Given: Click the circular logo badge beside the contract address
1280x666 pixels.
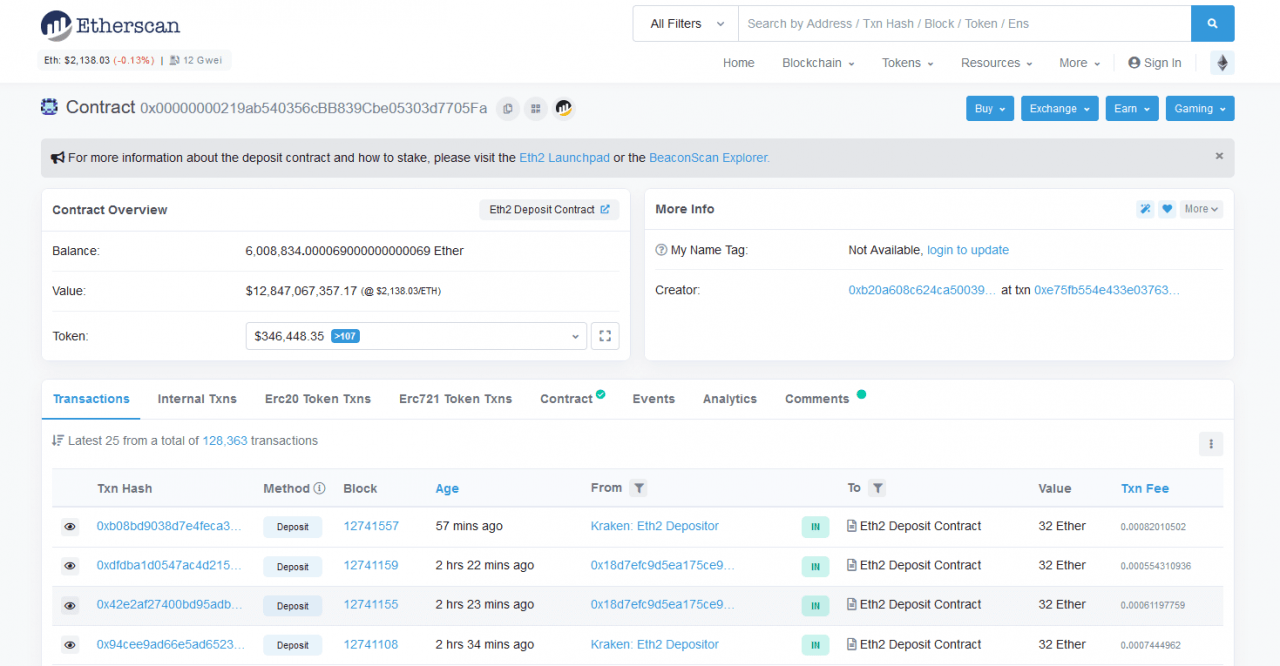Looking at the screenshot, I should pyautogui.click(x=563, y=108).
